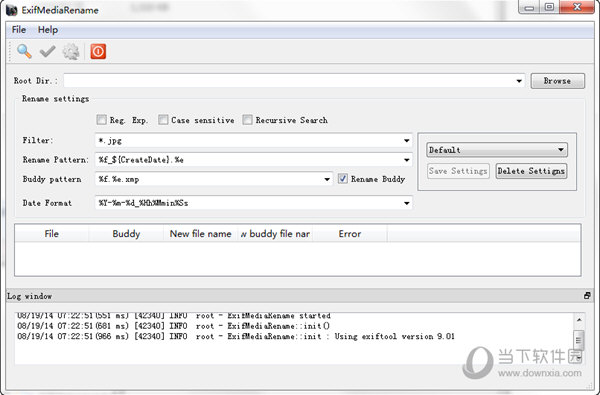The image size is (600, 395).
Task: Open the Rename Pattern dropdown arrow
Action: (406, 160)
